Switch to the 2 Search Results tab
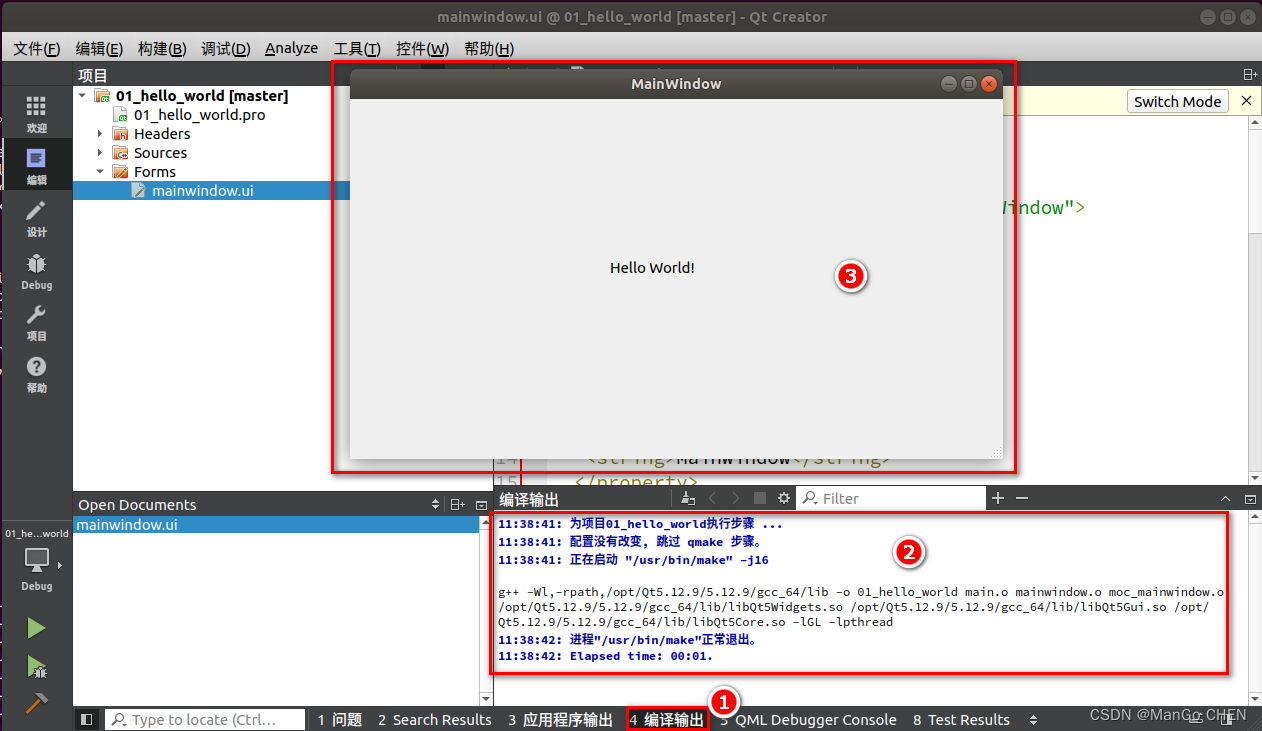 click(x=434, y=719)
